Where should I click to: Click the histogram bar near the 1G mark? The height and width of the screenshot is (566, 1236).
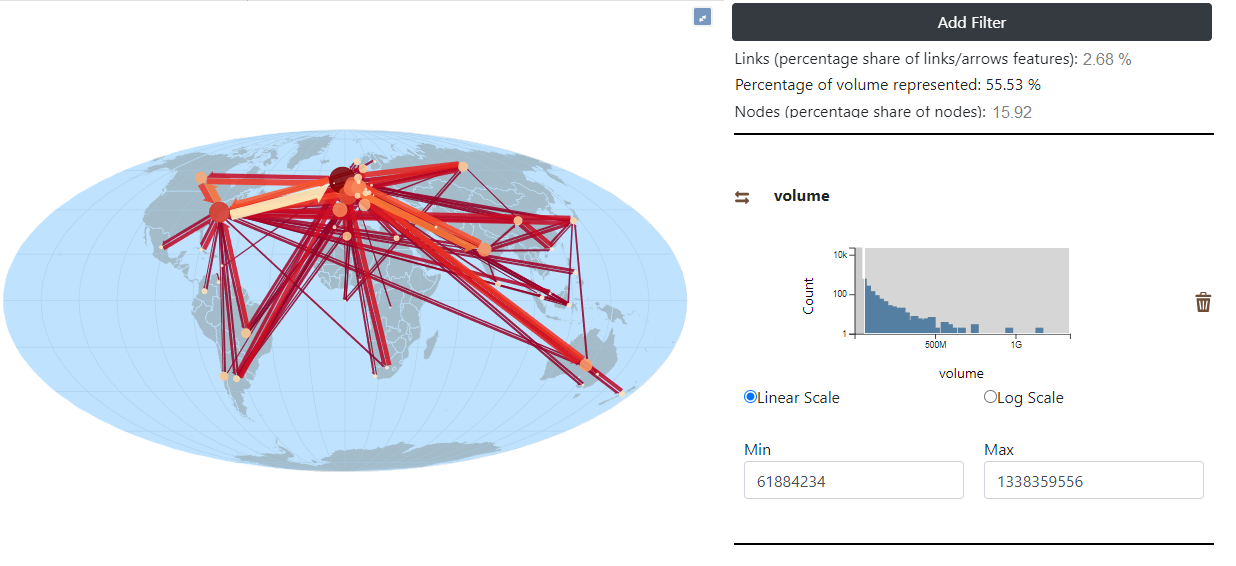point(1010,330)
